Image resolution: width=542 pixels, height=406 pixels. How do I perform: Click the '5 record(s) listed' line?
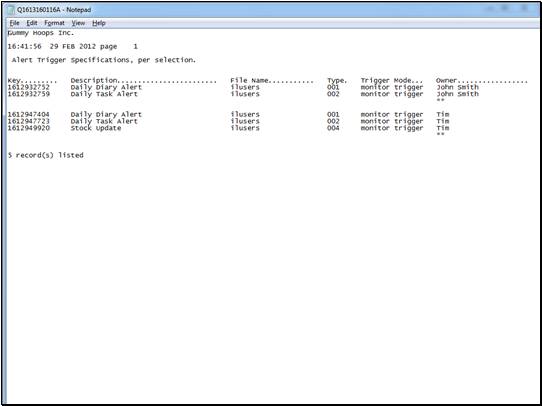tap(46, 155)
